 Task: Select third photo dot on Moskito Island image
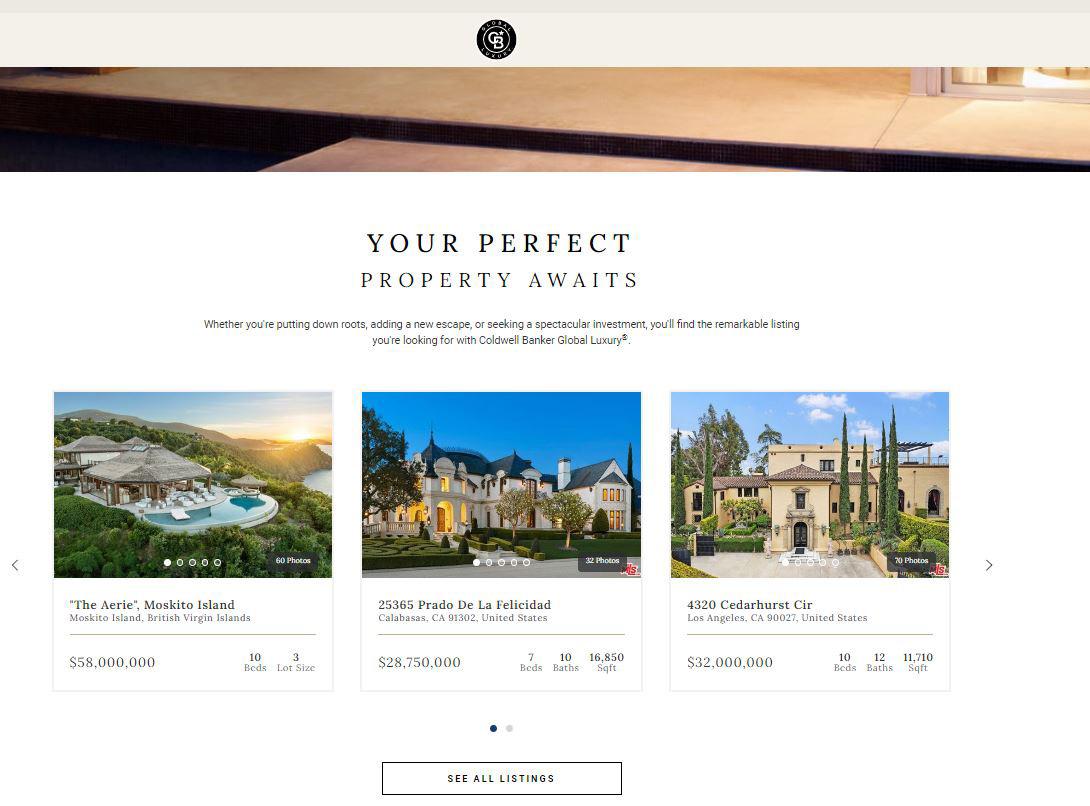pyautogui.click(x=193, y=562)
